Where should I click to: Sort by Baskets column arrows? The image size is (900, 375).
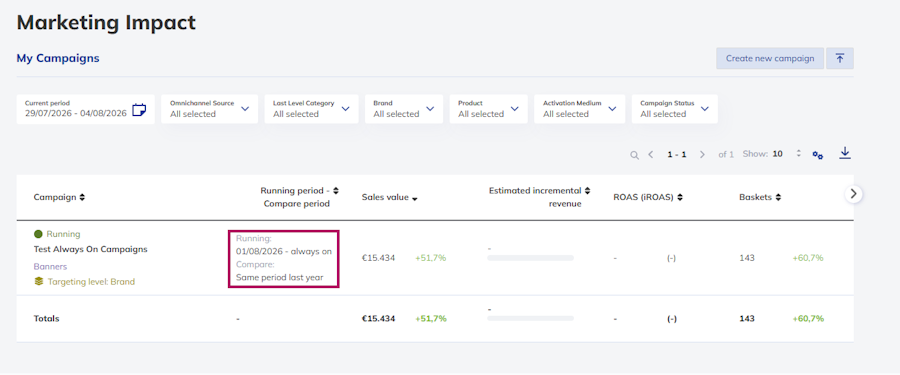778,197
